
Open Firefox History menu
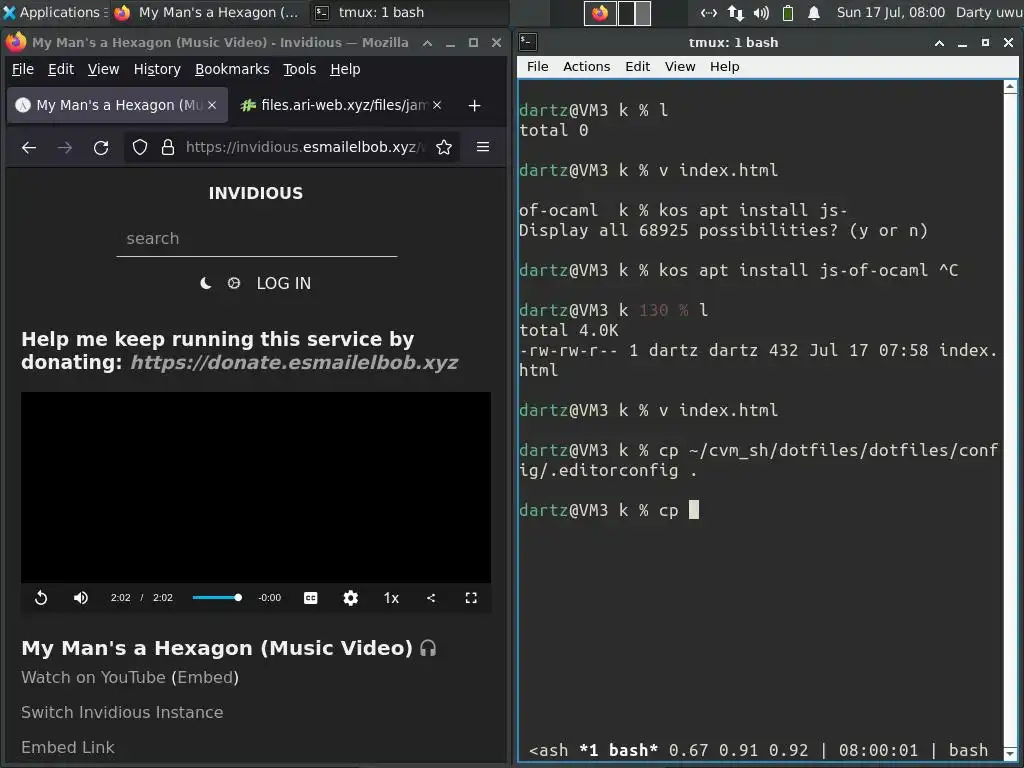pos(157,69)
